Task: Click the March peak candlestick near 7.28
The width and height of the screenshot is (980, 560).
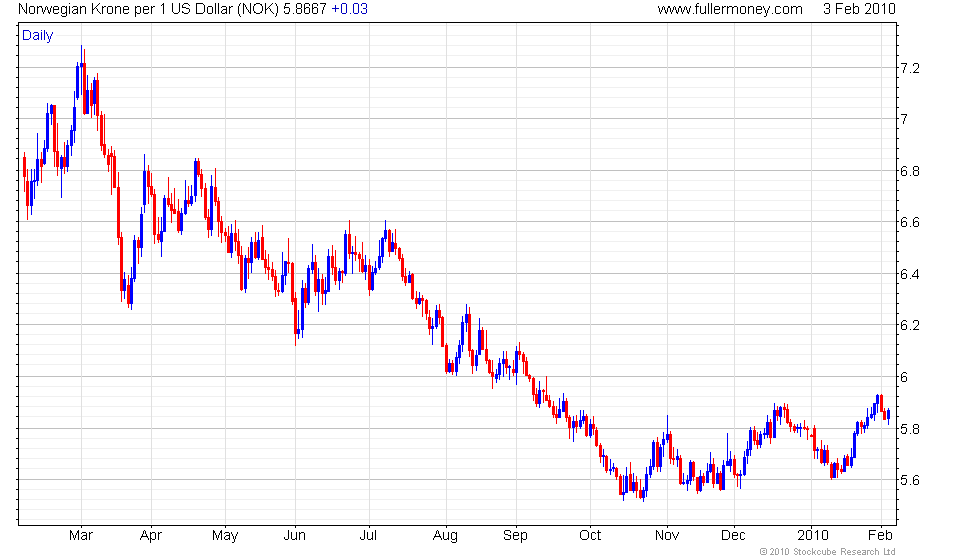Action: [x=81, y=72]
